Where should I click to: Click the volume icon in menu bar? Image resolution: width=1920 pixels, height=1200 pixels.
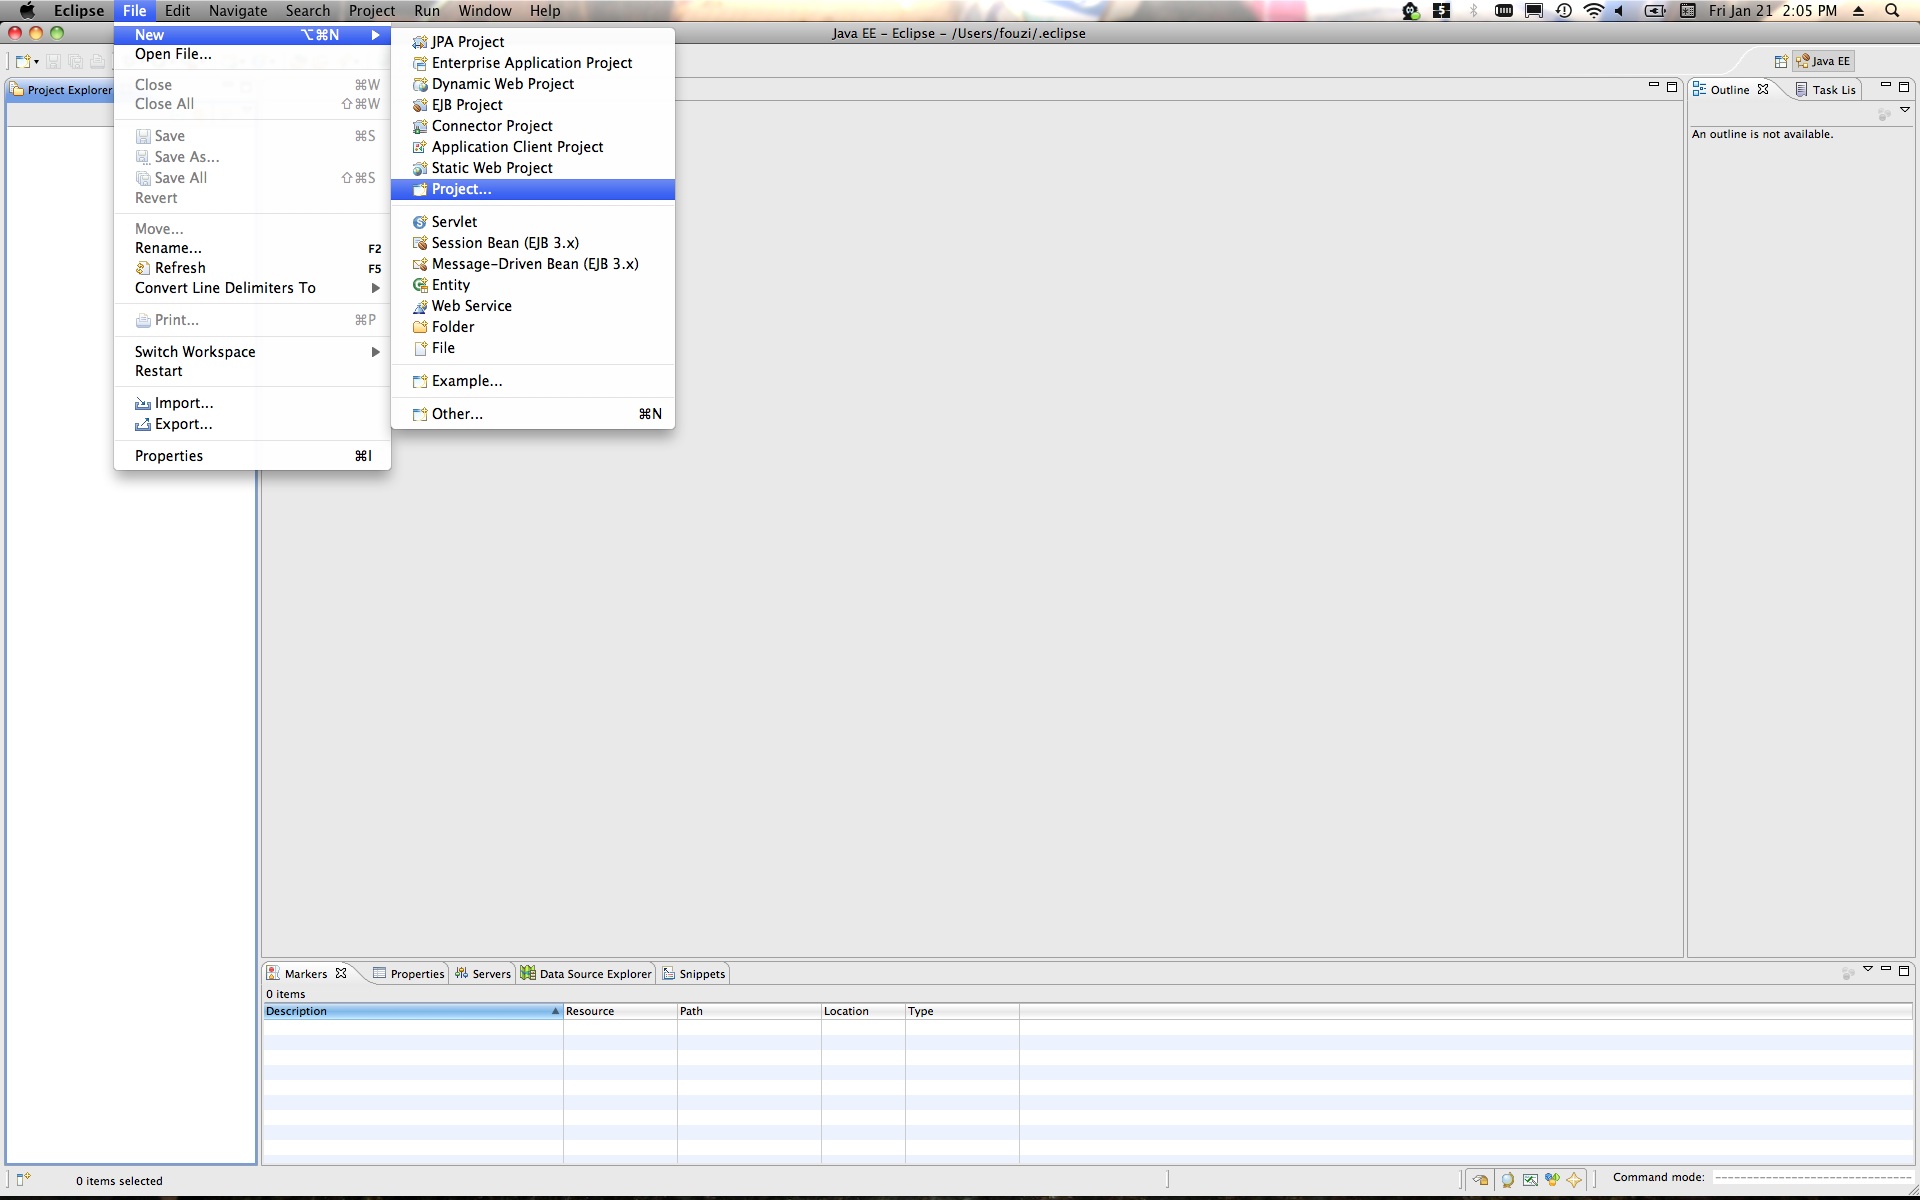pyautogui.click(x=1620, y=11)
